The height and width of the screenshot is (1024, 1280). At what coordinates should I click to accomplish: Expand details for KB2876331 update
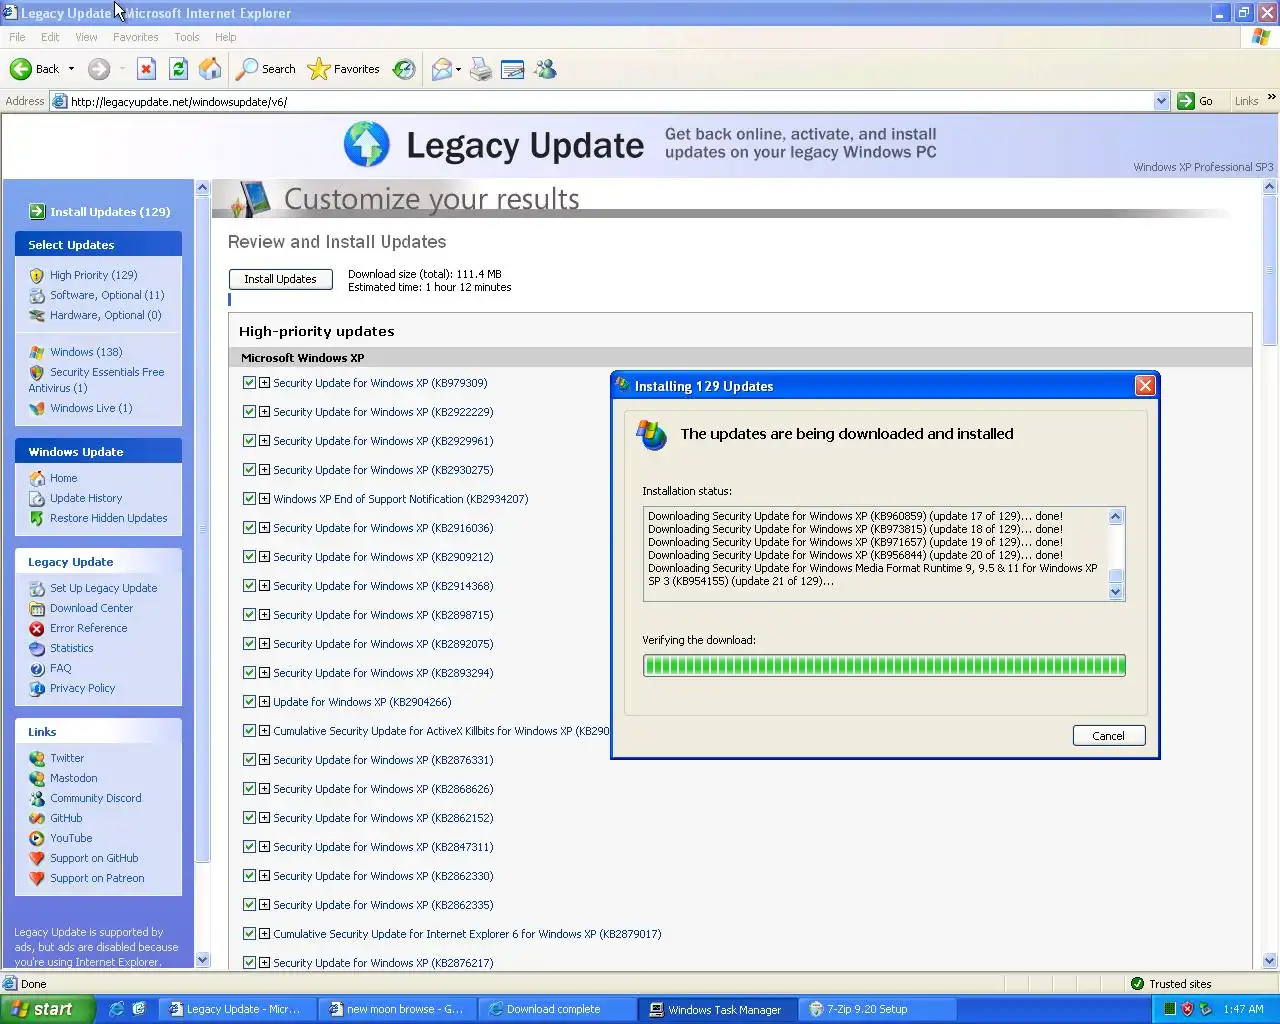point(264,760)
